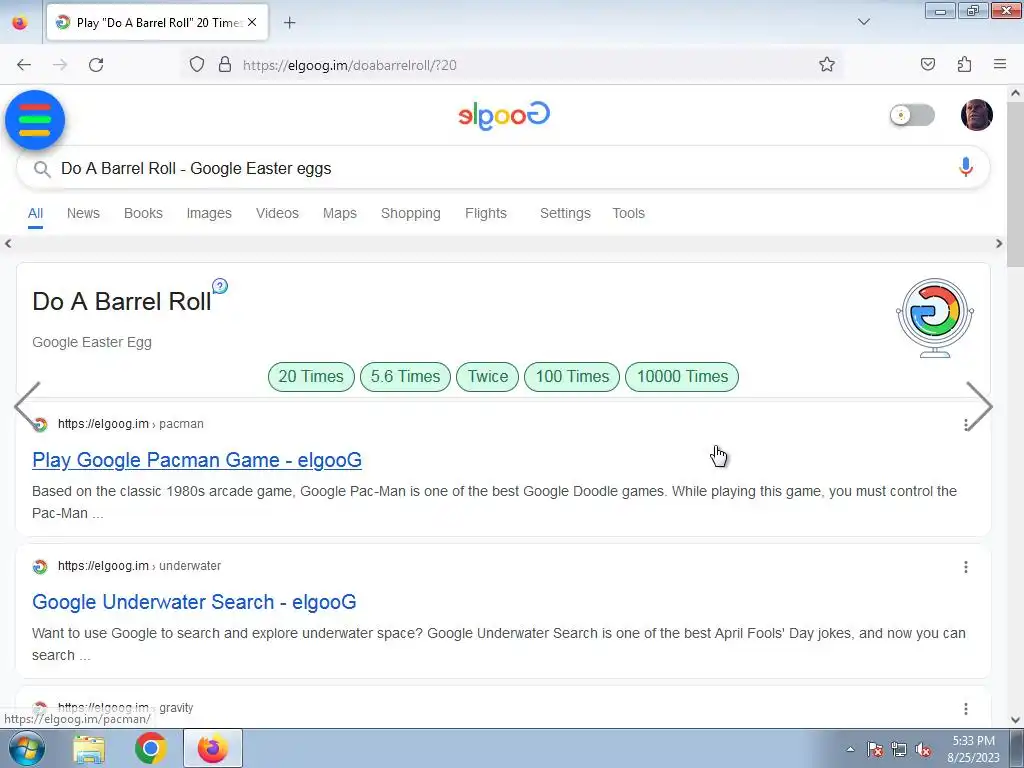Open the Save to Pocket icon
Image resolution: width=1024 pixels, height=768 pixels.
coord(927,65)
